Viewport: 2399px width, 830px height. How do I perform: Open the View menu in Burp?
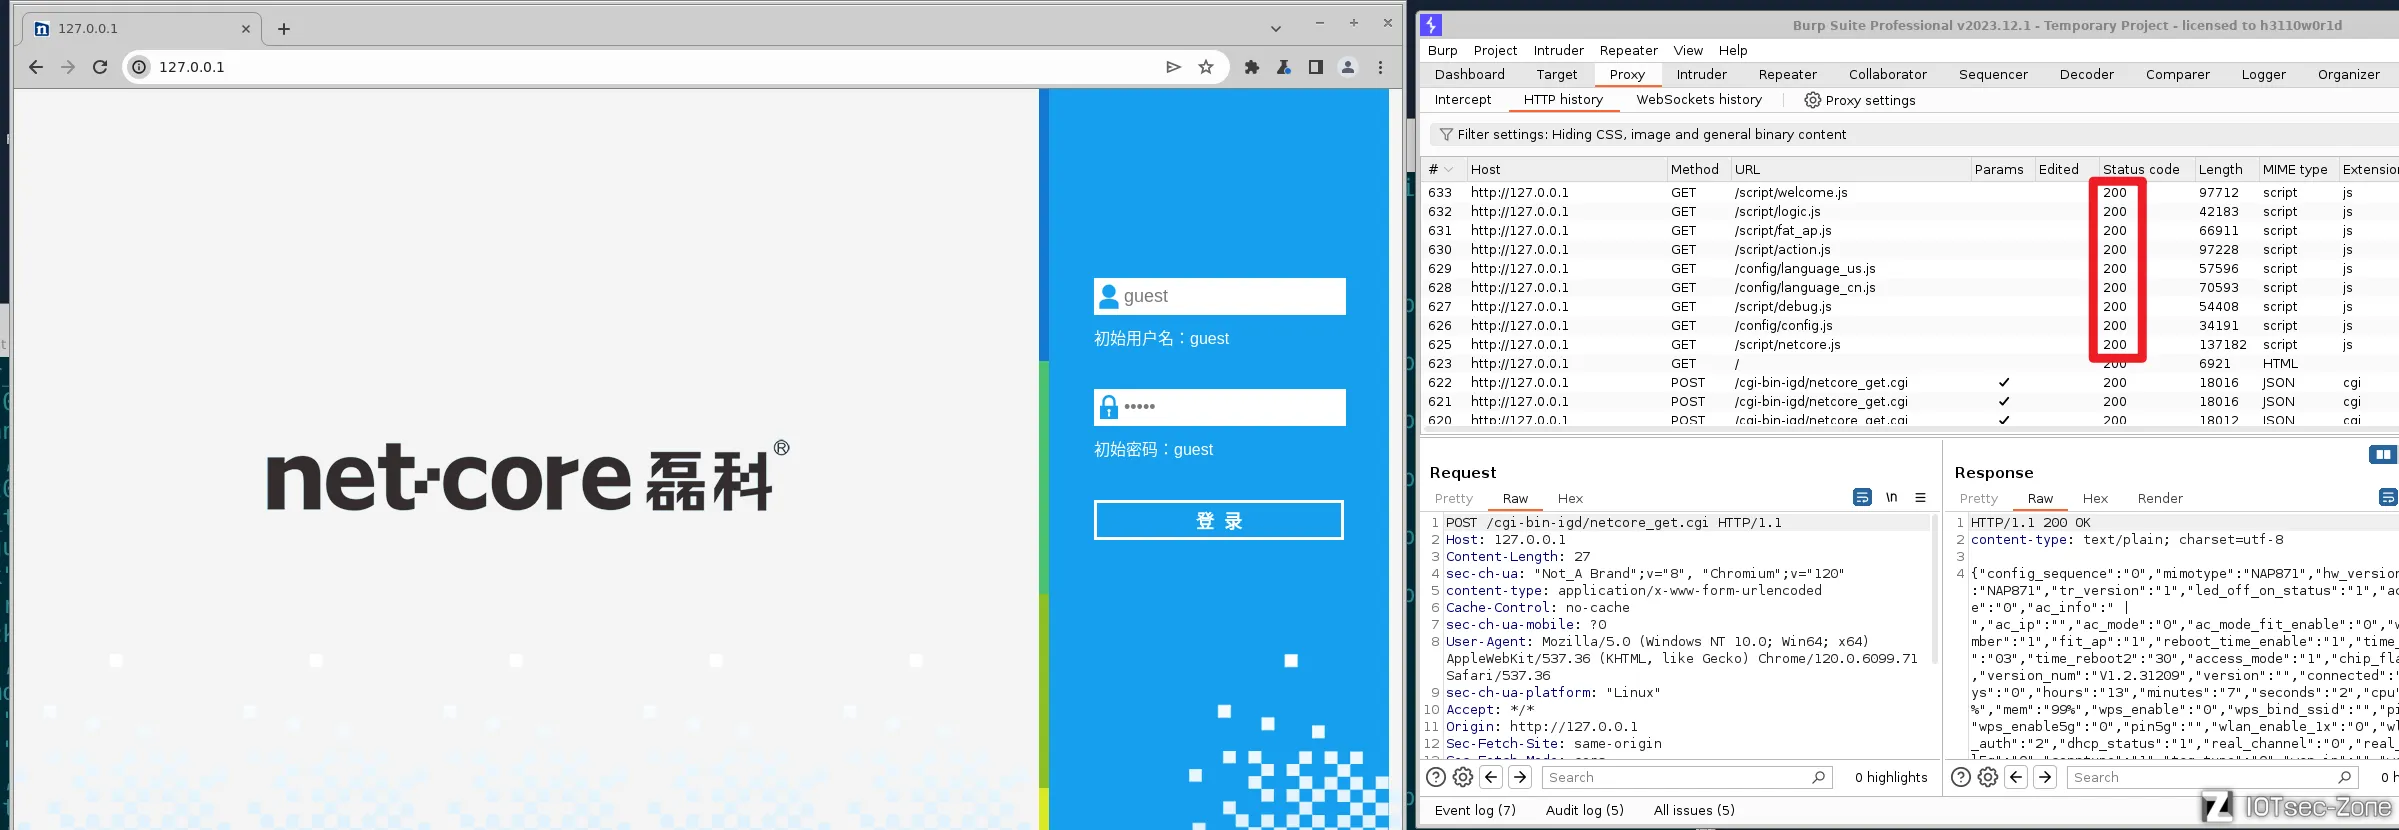click(x=1688, y=50)
